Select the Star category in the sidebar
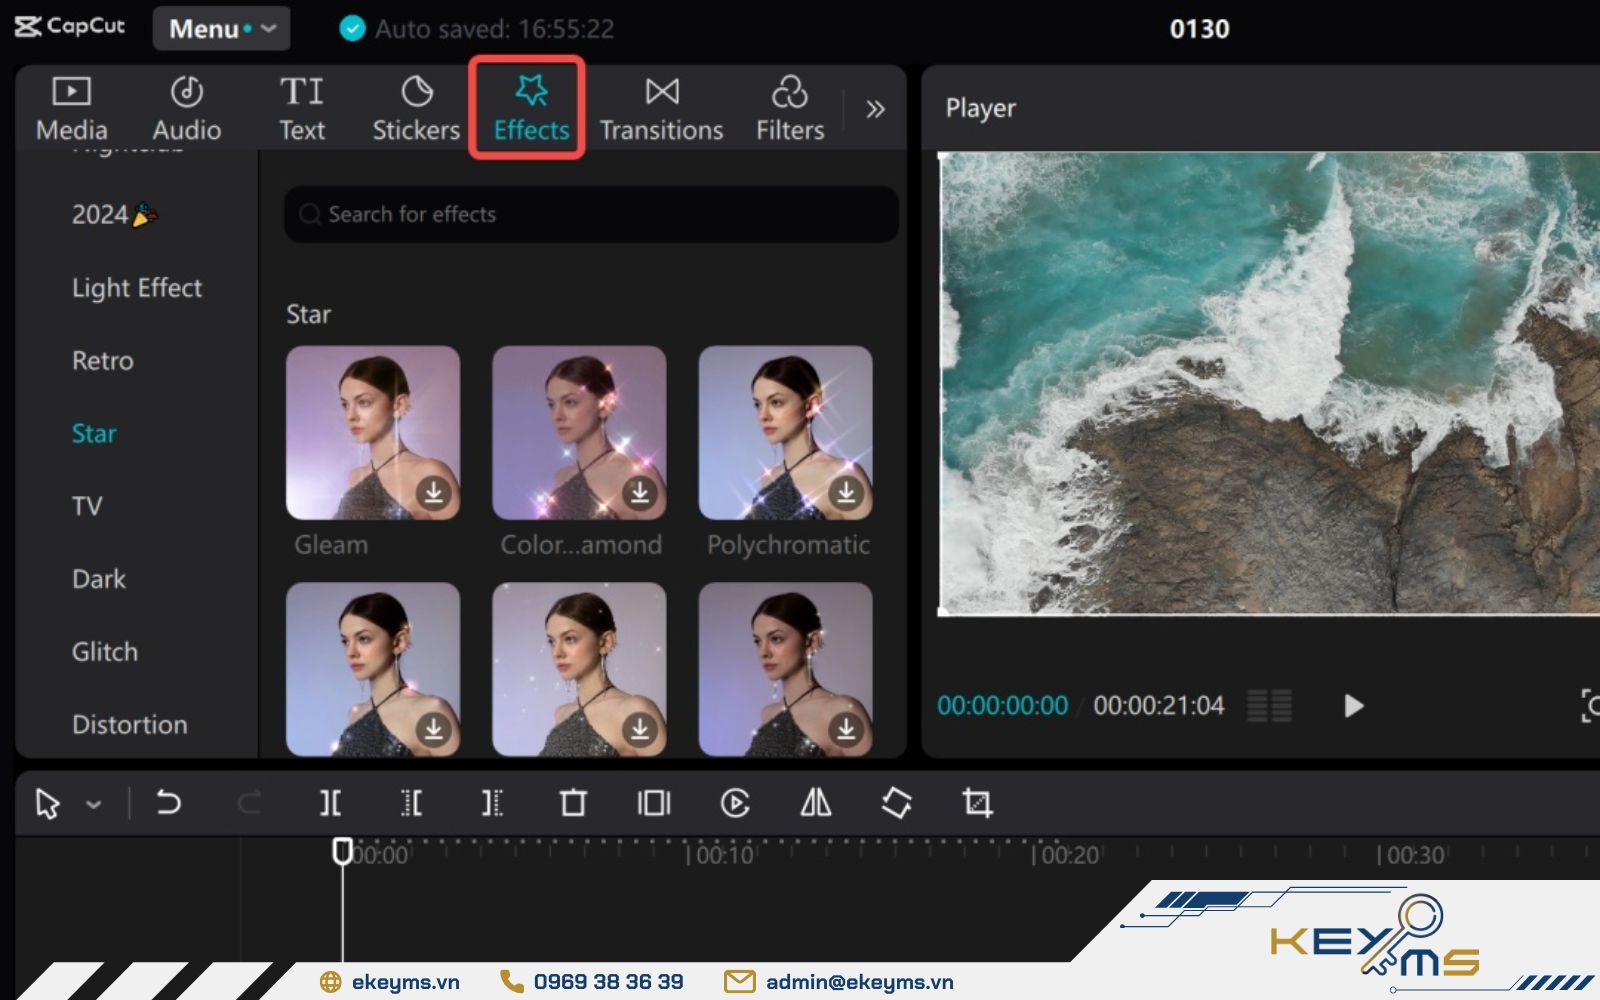The image size is (1600, 1000). pyautogui.click(x=93, y=433)
